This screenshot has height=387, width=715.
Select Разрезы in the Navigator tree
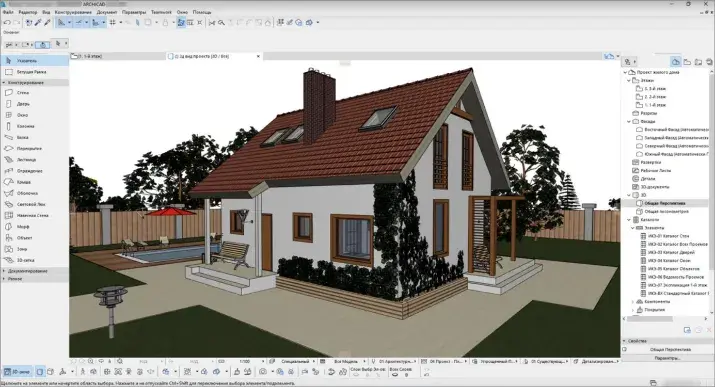[x=648, y=113]
